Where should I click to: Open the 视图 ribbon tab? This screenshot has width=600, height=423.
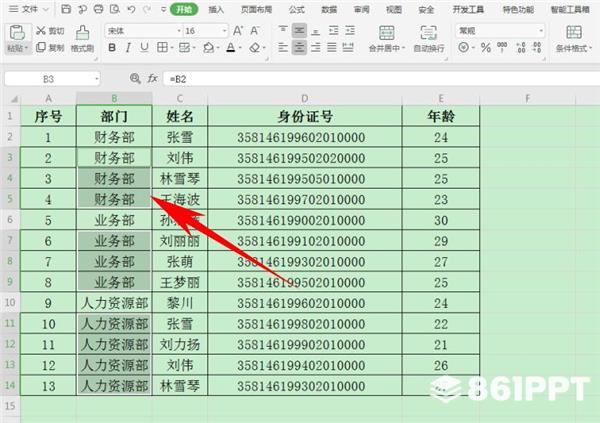click(x=394, y=10)
